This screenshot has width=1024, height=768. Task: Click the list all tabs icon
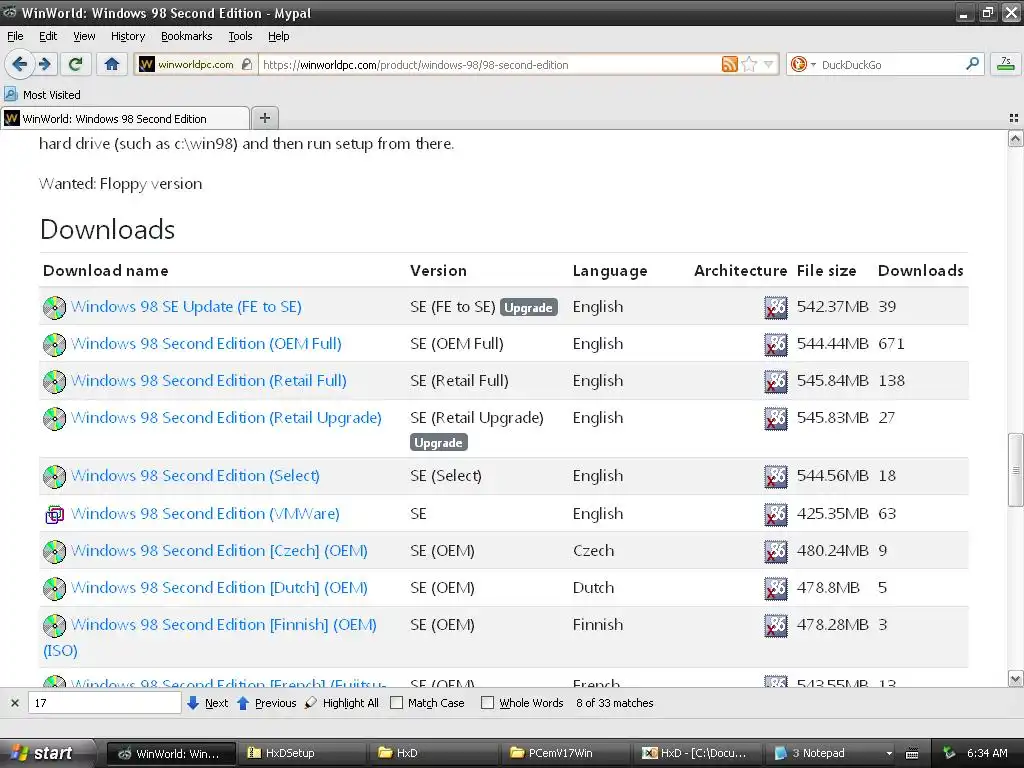(1014, 118)
